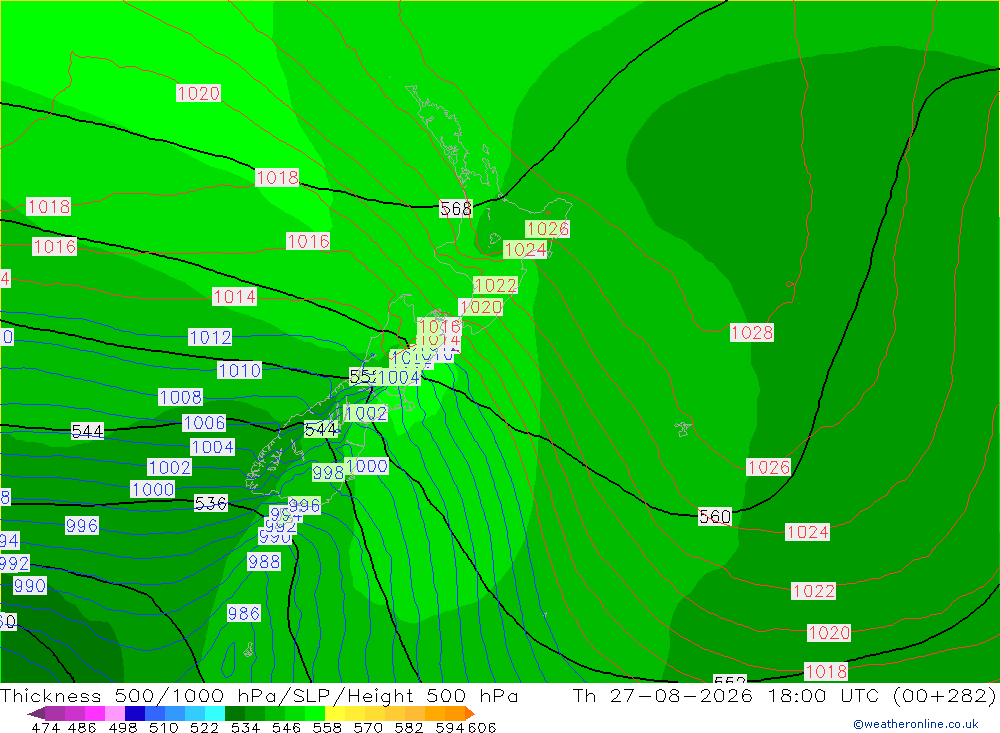
Task: Select the dark blue legend swatch
Action: pyautogui.click(x=135, y=713)
